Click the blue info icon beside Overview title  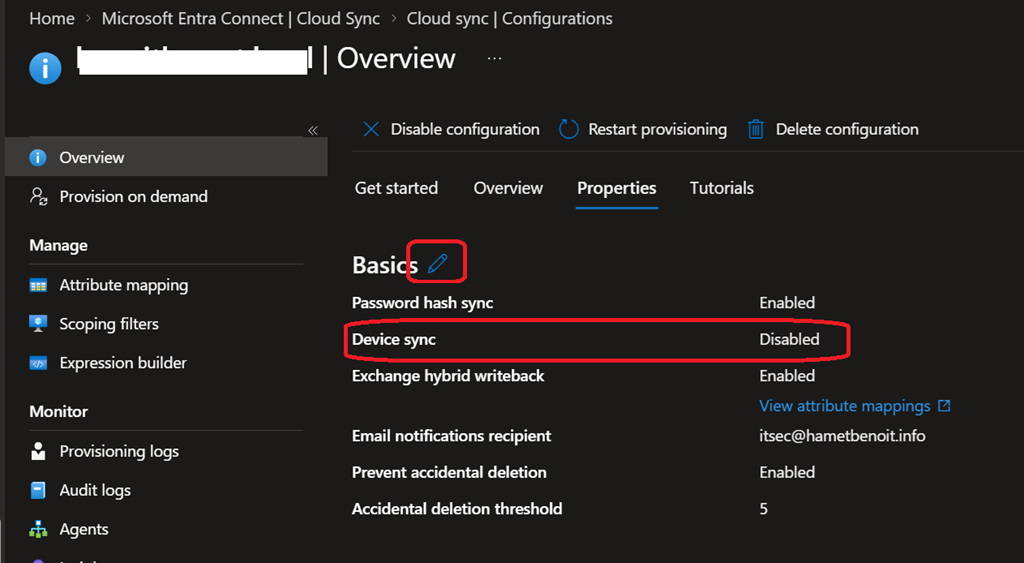[46, 67]
